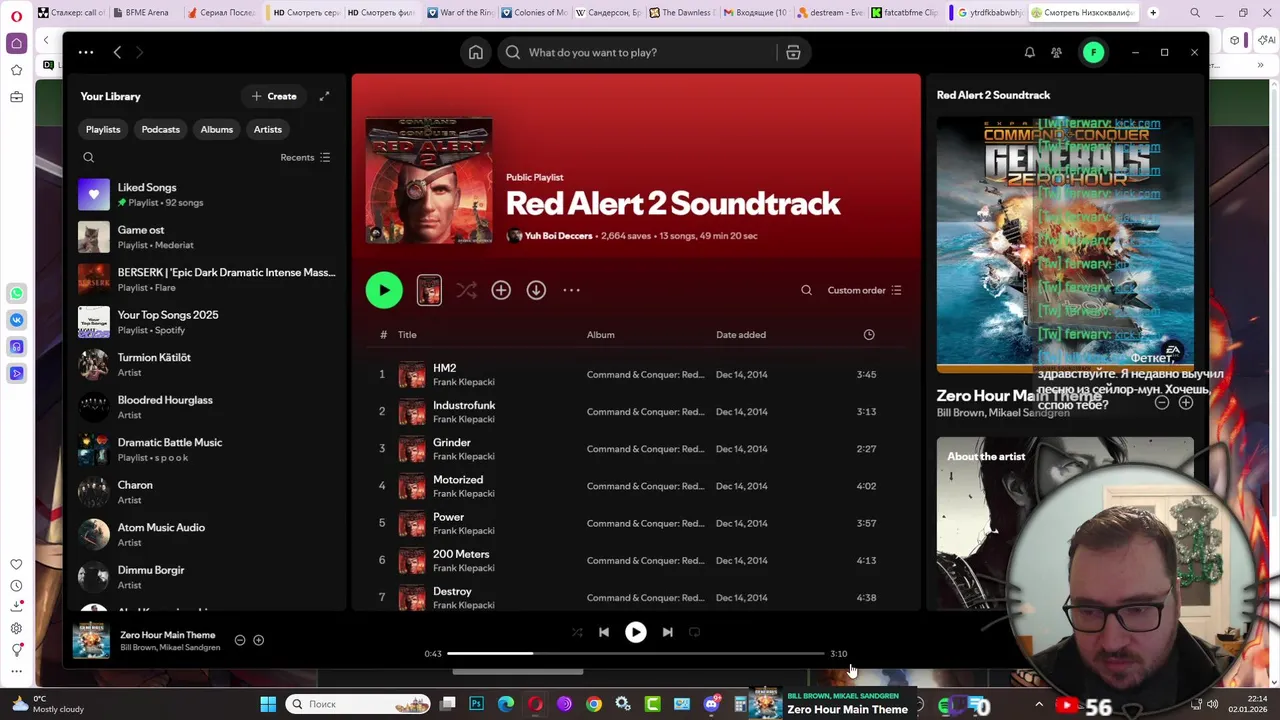The image size is (1280, 720).
Task: Open the Dimmu Borgir artist
Action: coord(208,577)
